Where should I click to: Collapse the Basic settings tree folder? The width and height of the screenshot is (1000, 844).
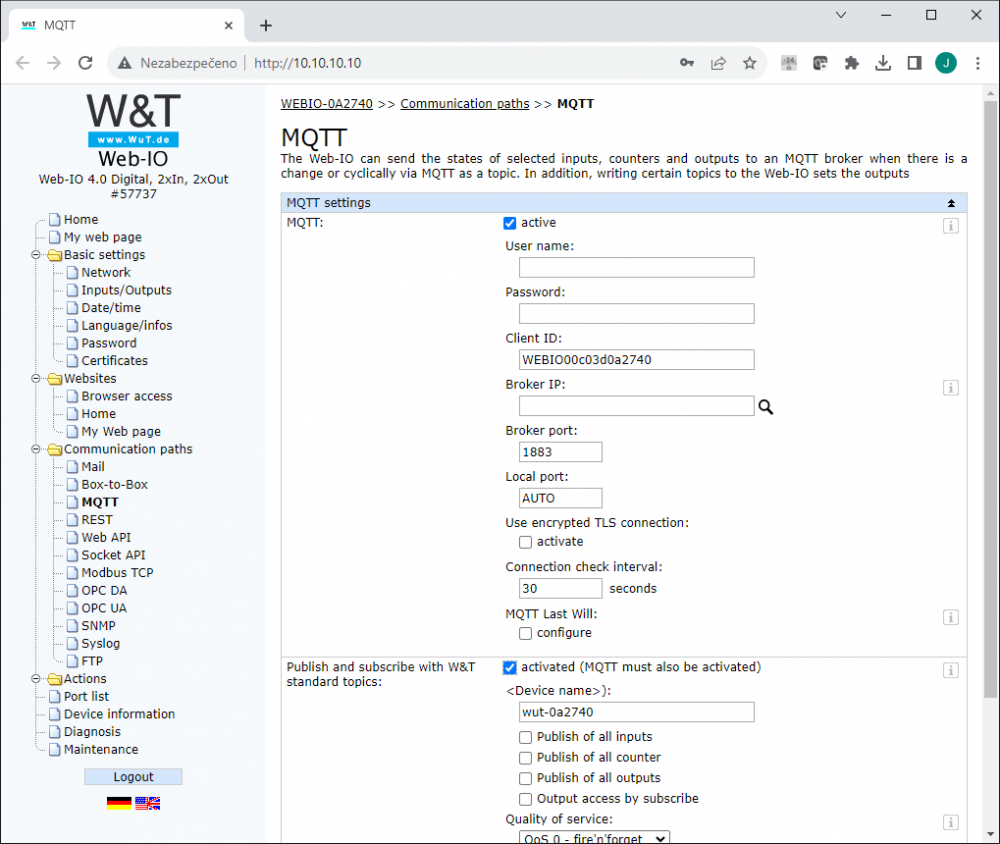[36, 255]
